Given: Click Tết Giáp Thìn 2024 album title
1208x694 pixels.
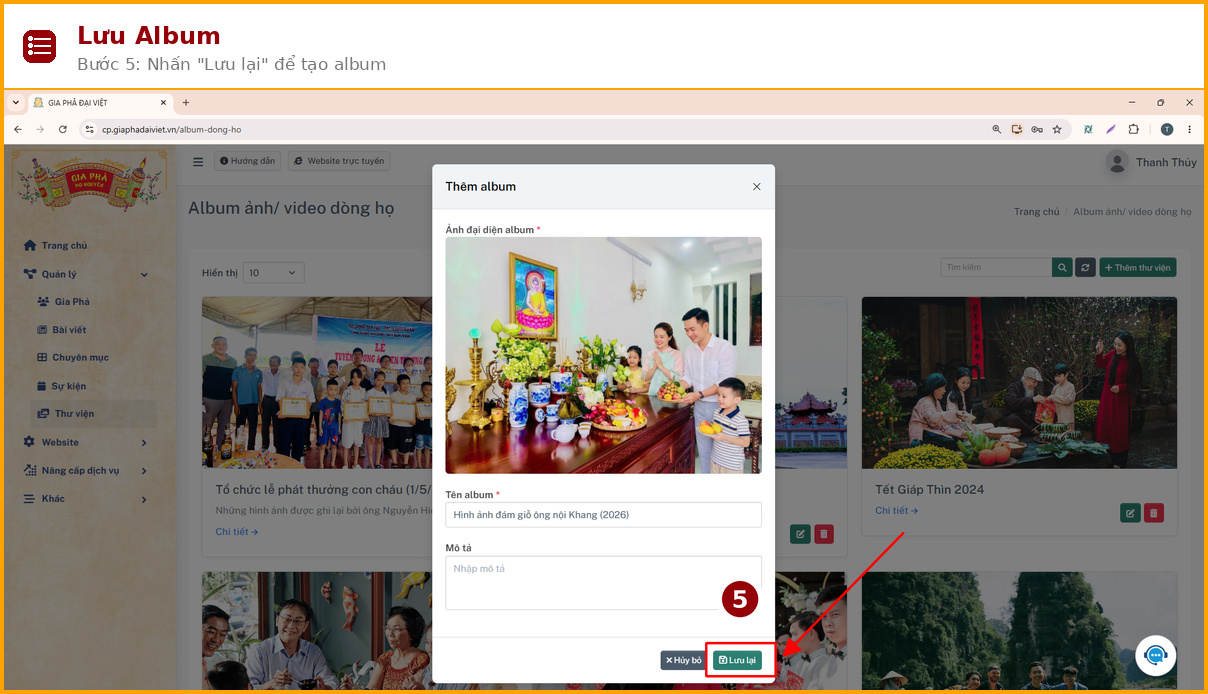Looking at the screenshot, I should [929, 489].
